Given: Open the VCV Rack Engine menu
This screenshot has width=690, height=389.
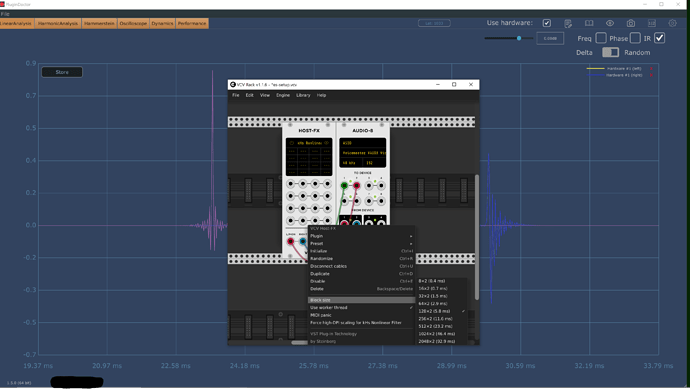Looking at the screenshot, I should [x=283, y=95].
